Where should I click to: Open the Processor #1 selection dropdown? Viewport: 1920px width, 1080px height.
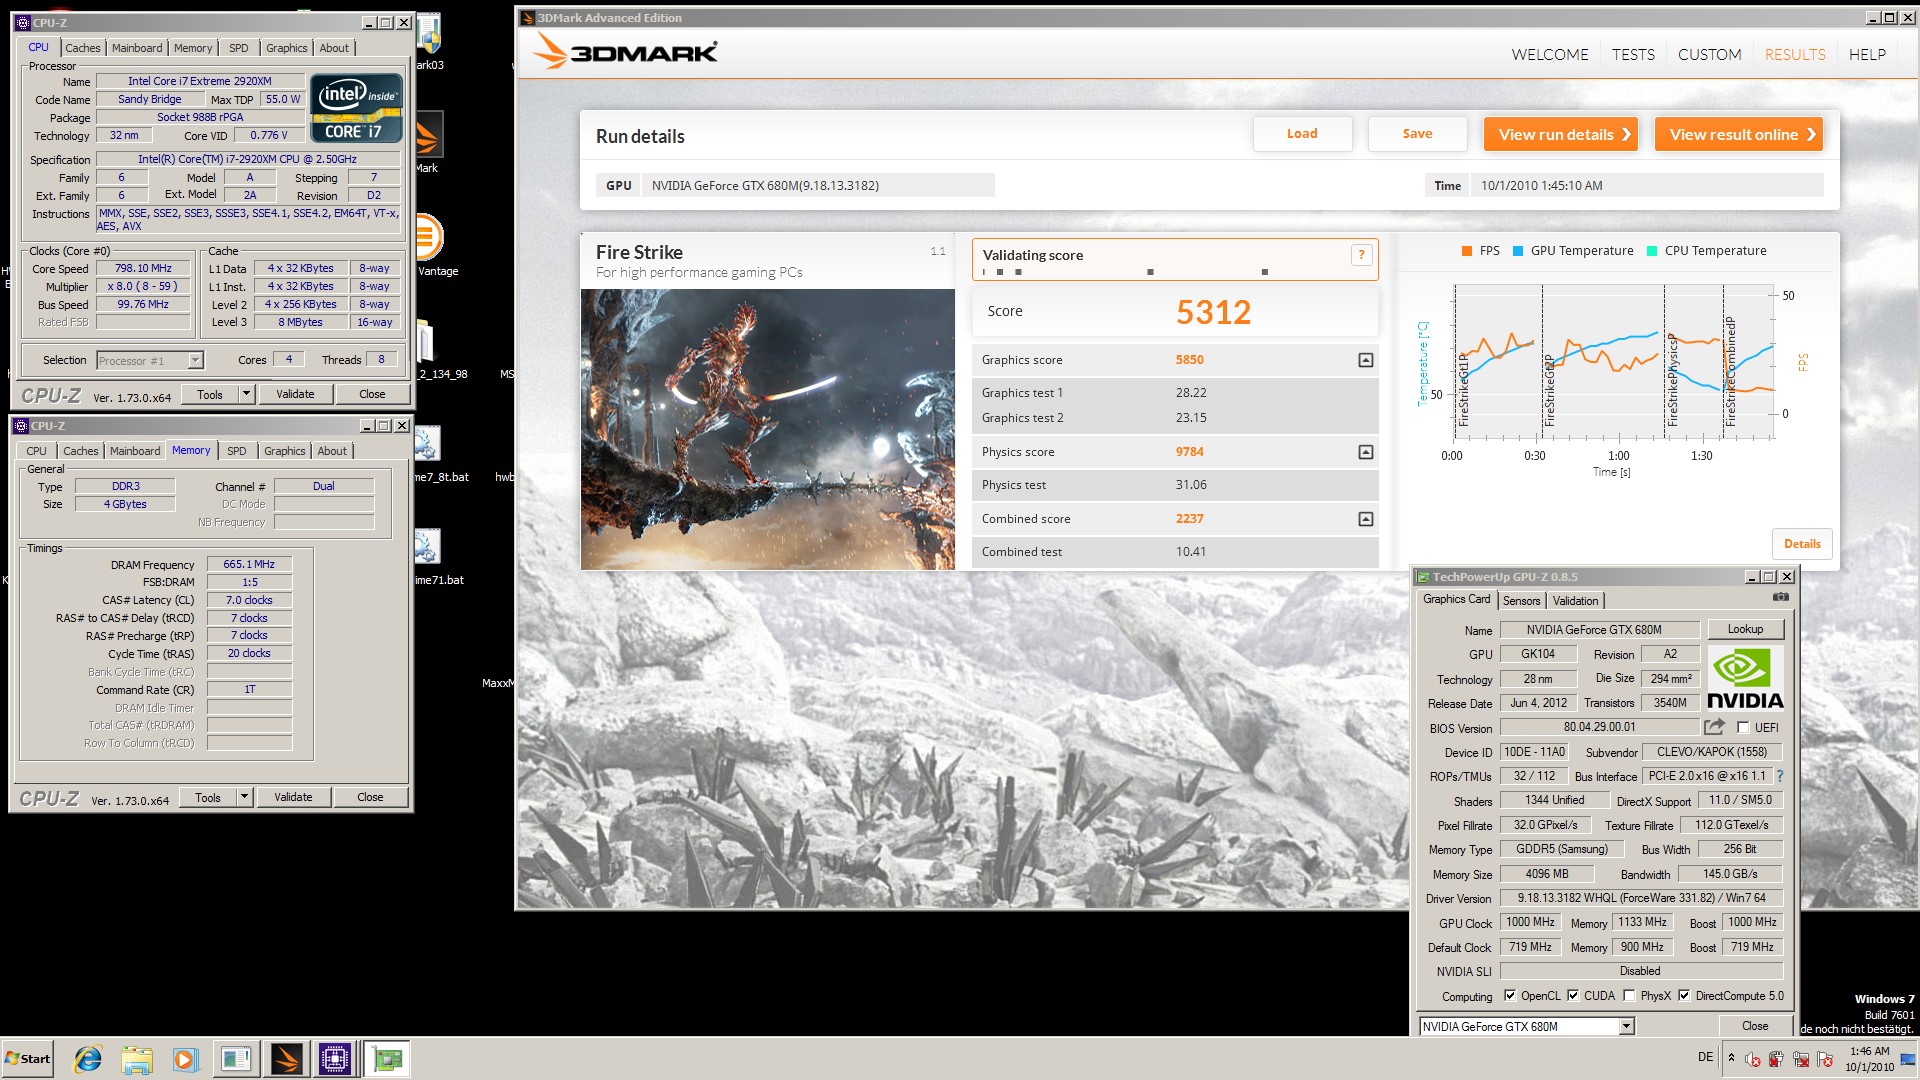(195, 360)
